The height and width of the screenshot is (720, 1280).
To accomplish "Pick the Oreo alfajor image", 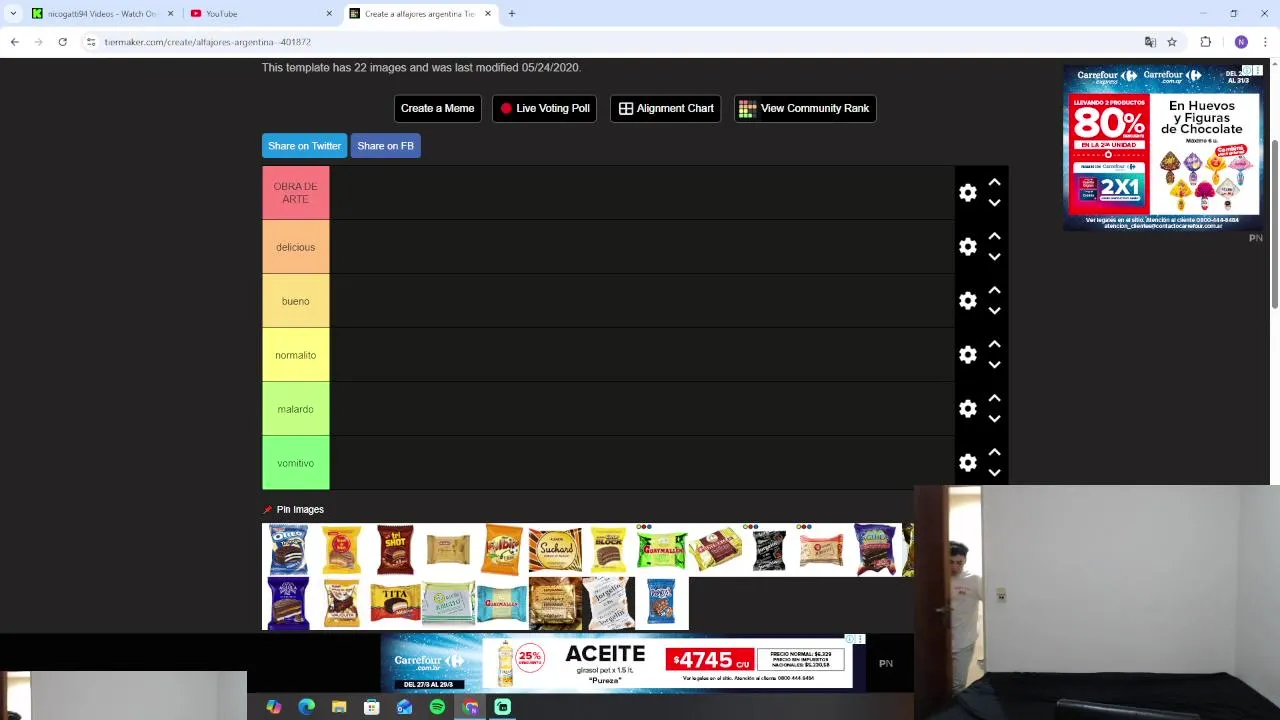I will 288,549.
